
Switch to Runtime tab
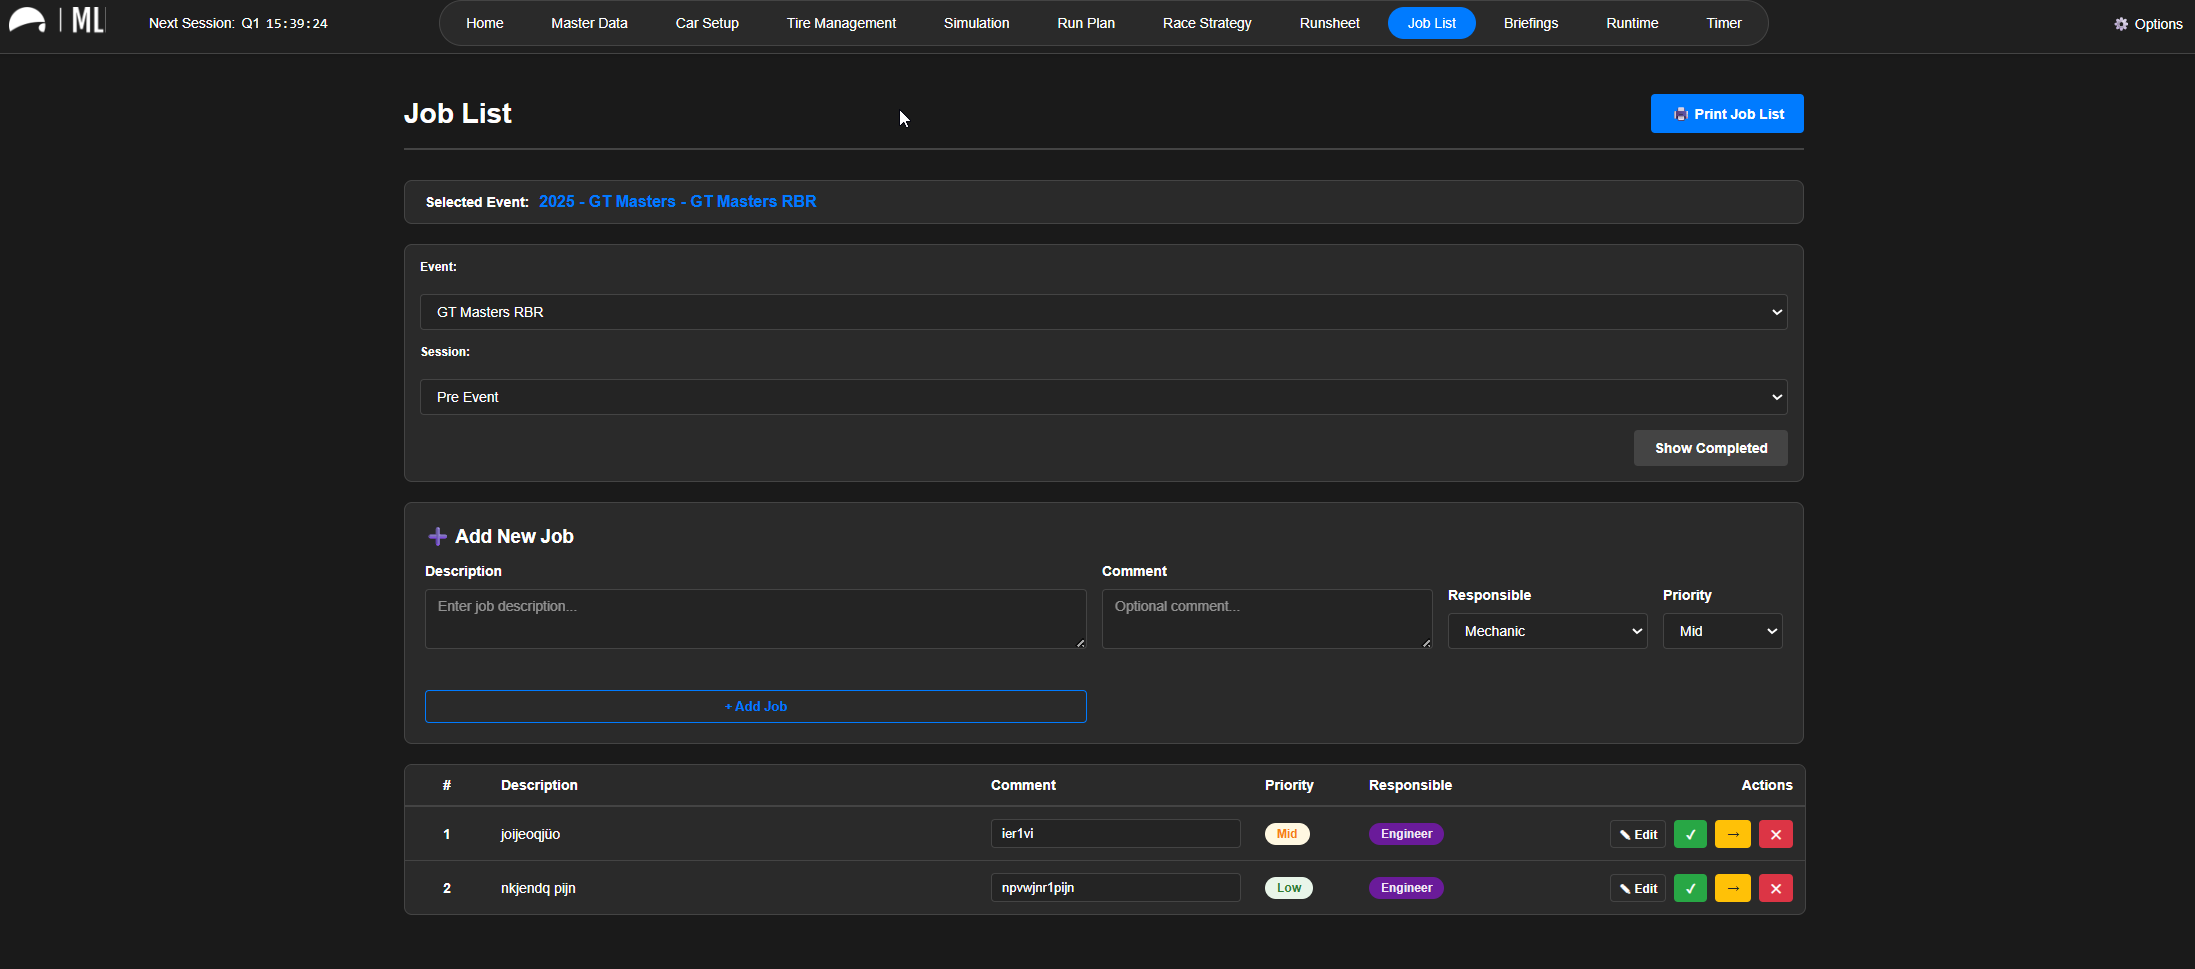coord(1632,23)
